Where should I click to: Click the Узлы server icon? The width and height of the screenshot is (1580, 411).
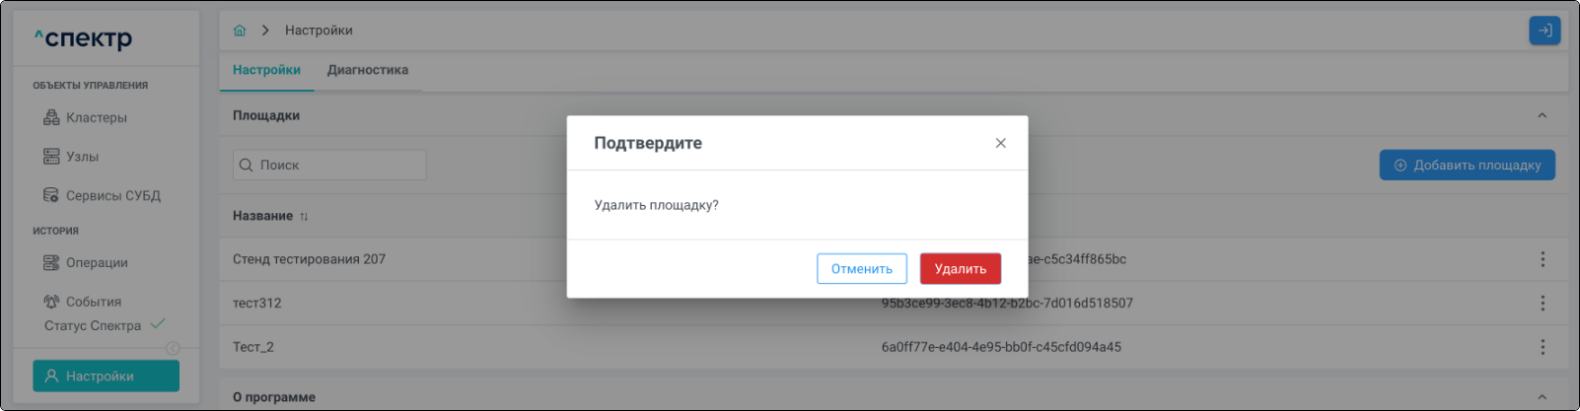[x=51, y=156]
